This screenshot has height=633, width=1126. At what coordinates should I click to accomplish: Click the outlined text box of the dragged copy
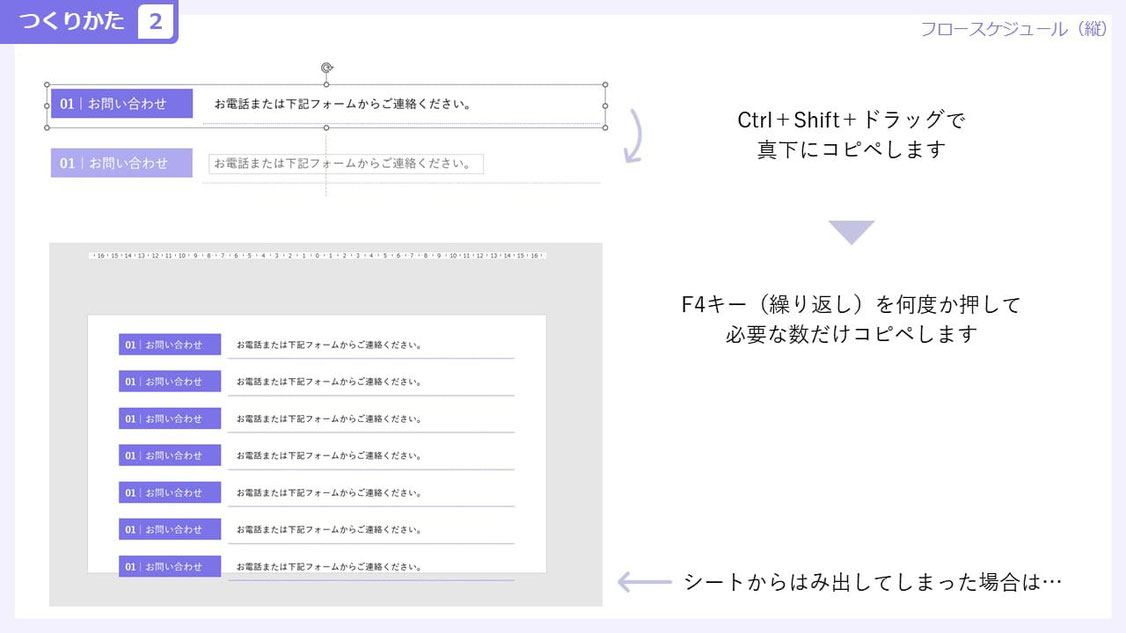pyautogui.click(x=346, y=164)
